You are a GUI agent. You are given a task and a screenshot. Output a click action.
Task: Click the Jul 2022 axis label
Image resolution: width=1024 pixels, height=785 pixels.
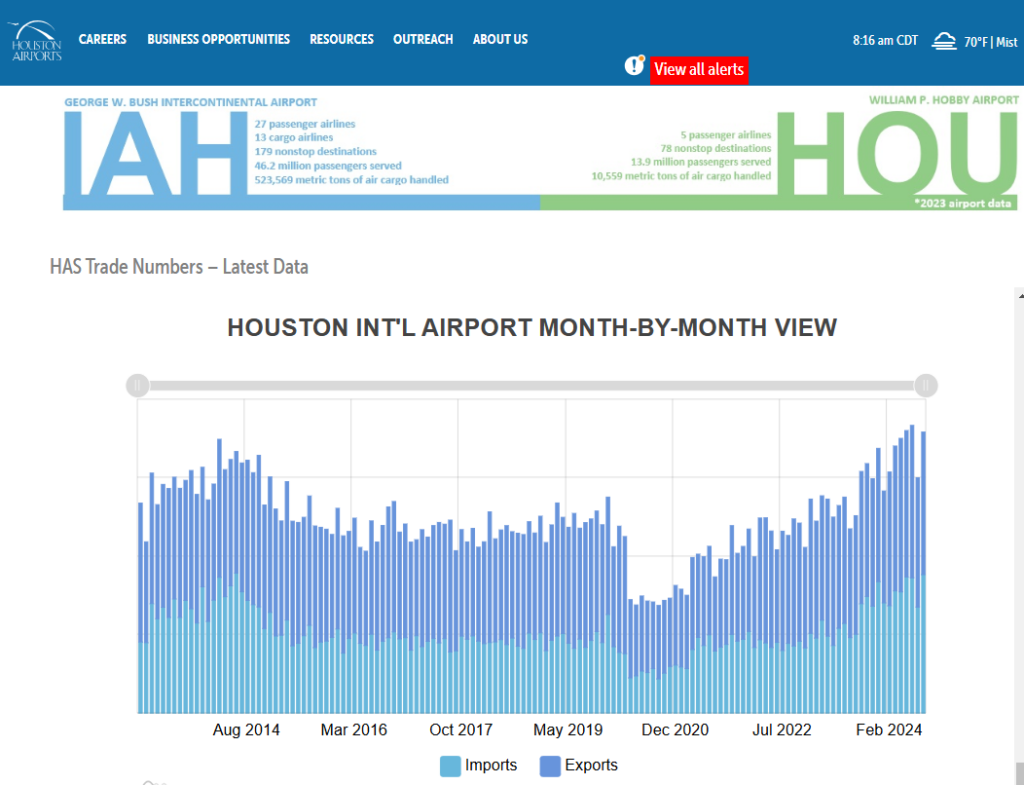782,729
